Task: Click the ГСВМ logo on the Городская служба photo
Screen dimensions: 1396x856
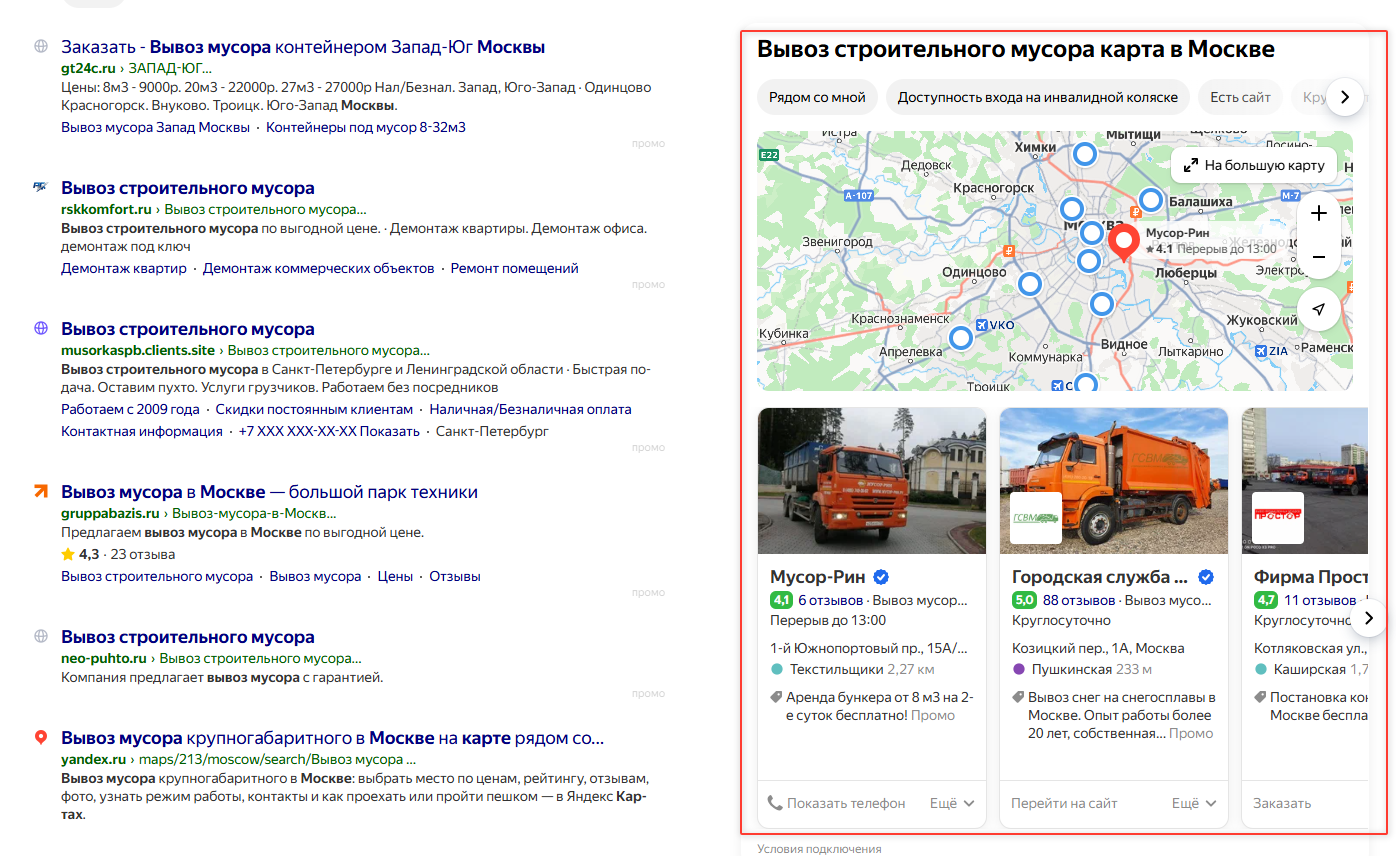Action: pos(1036,518)
